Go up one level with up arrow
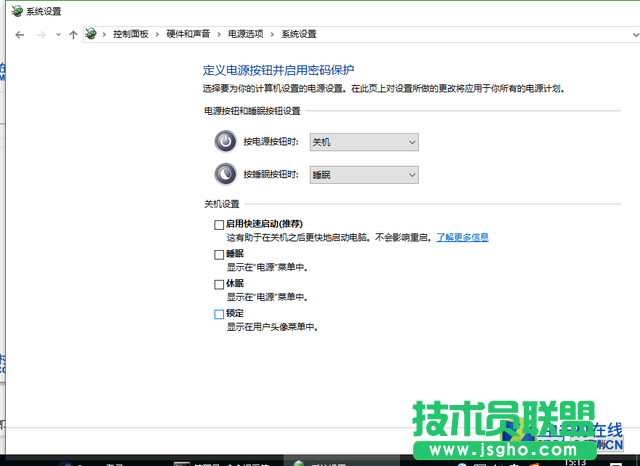Image resolution: width=640 pixels, height=466 pixels. pos(73,35)
